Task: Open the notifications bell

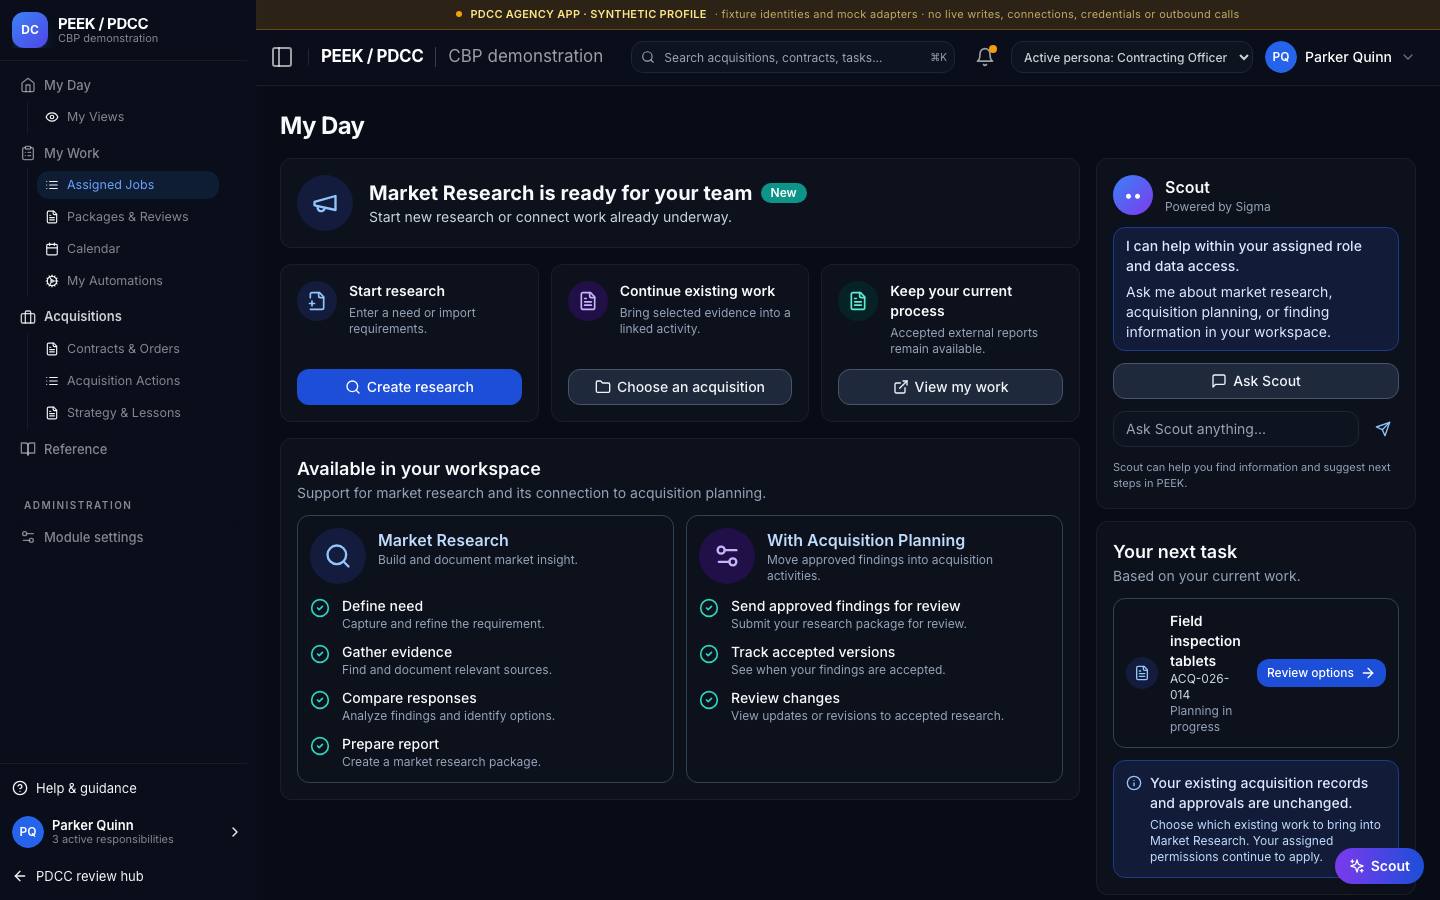Action: [x=985, y=57]
